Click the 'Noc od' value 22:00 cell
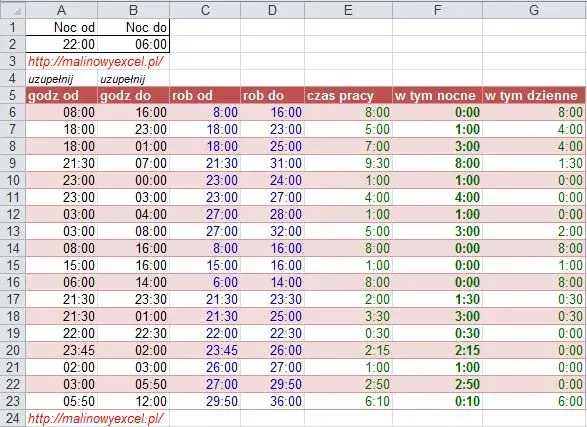The width and height of the screenshot is (587, 427). coord(61,44)
